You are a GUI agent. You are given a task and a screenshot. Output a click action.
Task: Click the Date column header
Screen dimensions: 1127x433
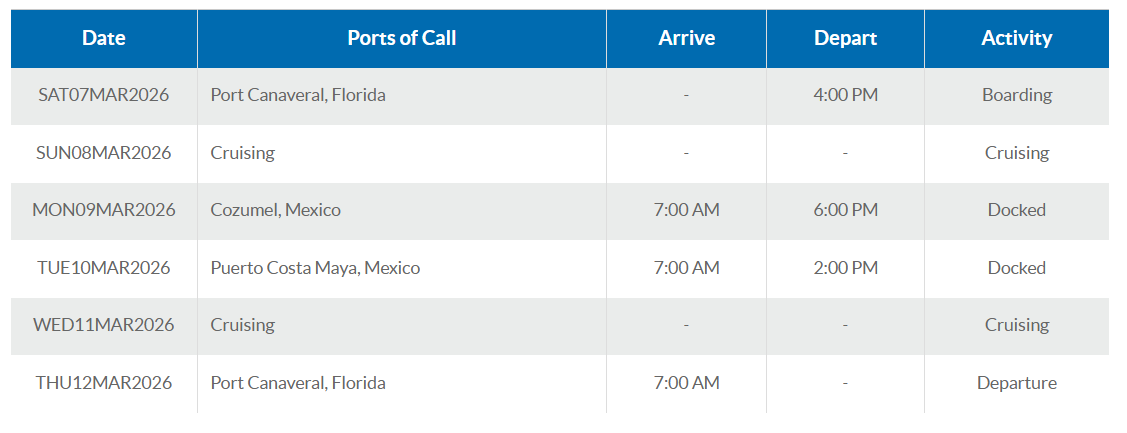point(104,38)
